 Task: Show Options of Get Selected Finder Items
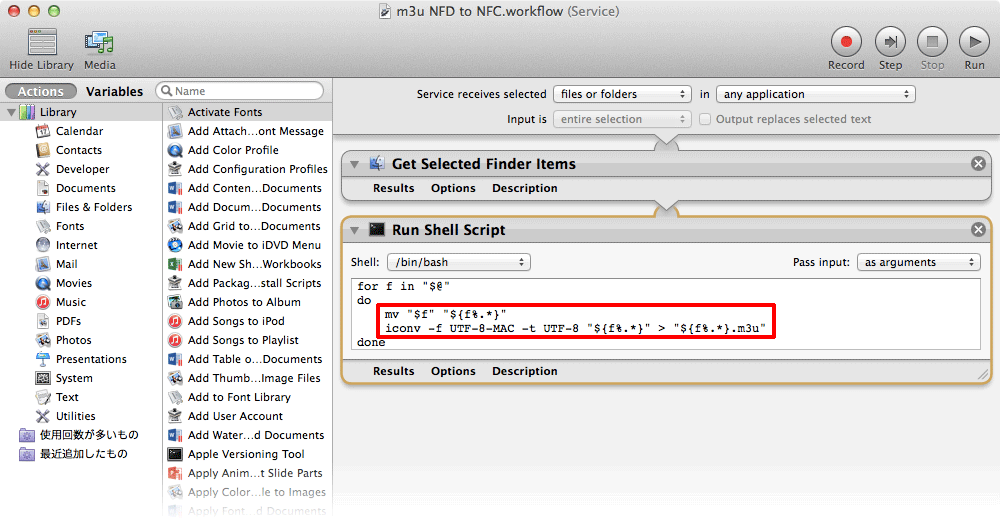tap(453, 188)
